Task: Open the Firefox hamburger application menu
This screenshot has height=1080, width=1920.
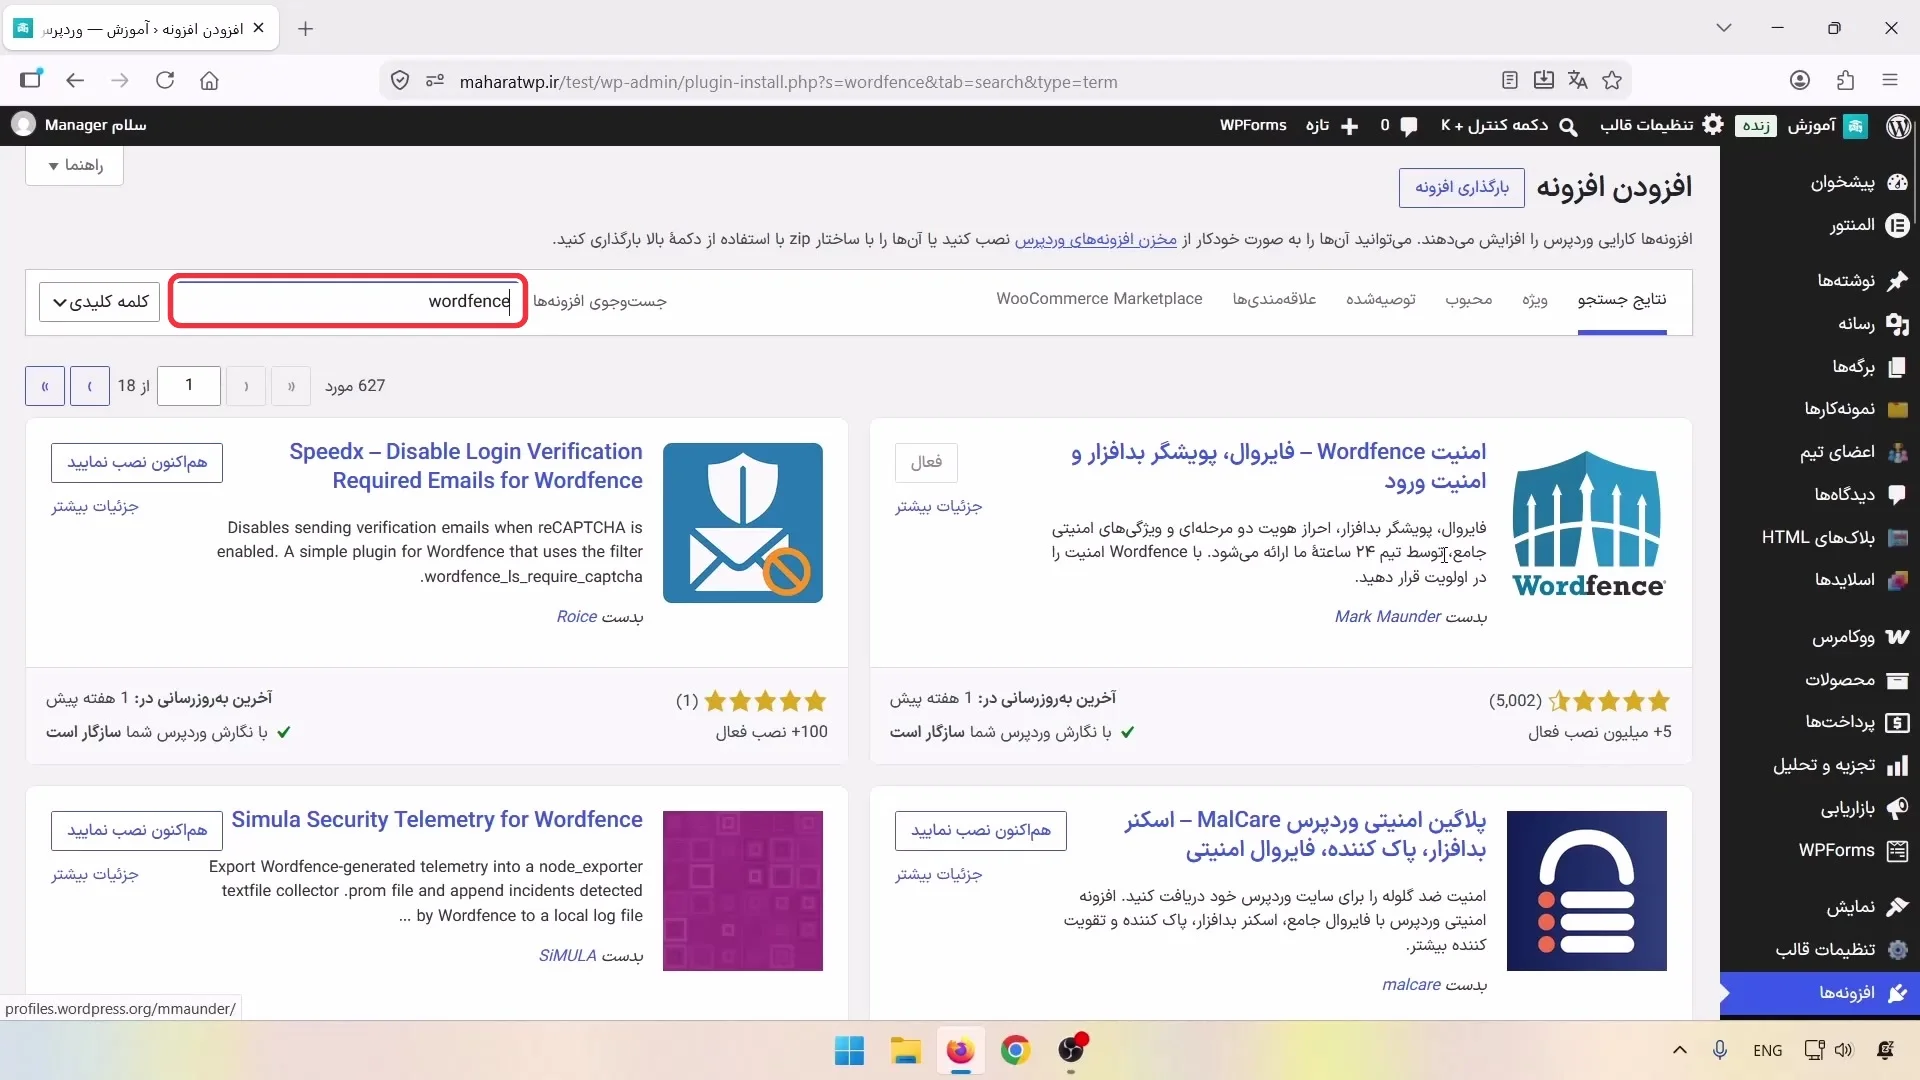Action: 1890,81
